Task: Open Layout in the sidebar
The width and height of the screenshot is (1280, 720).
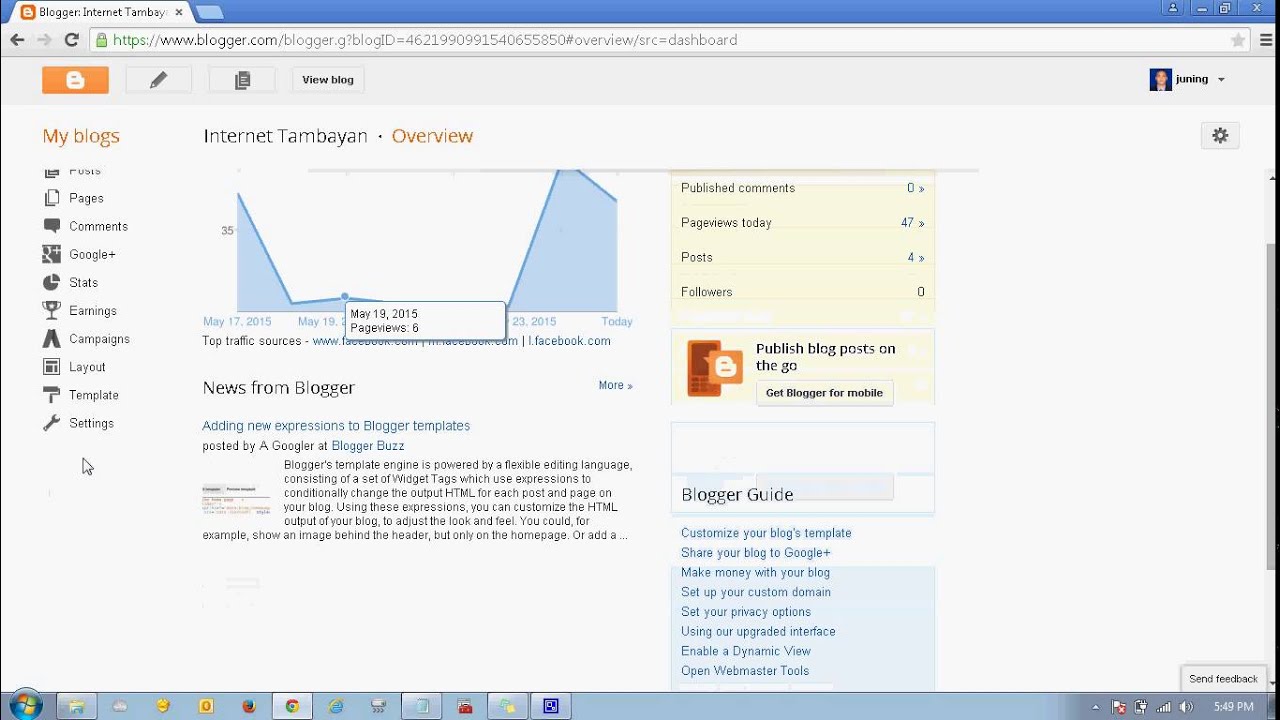Action: tap(87, 367)
